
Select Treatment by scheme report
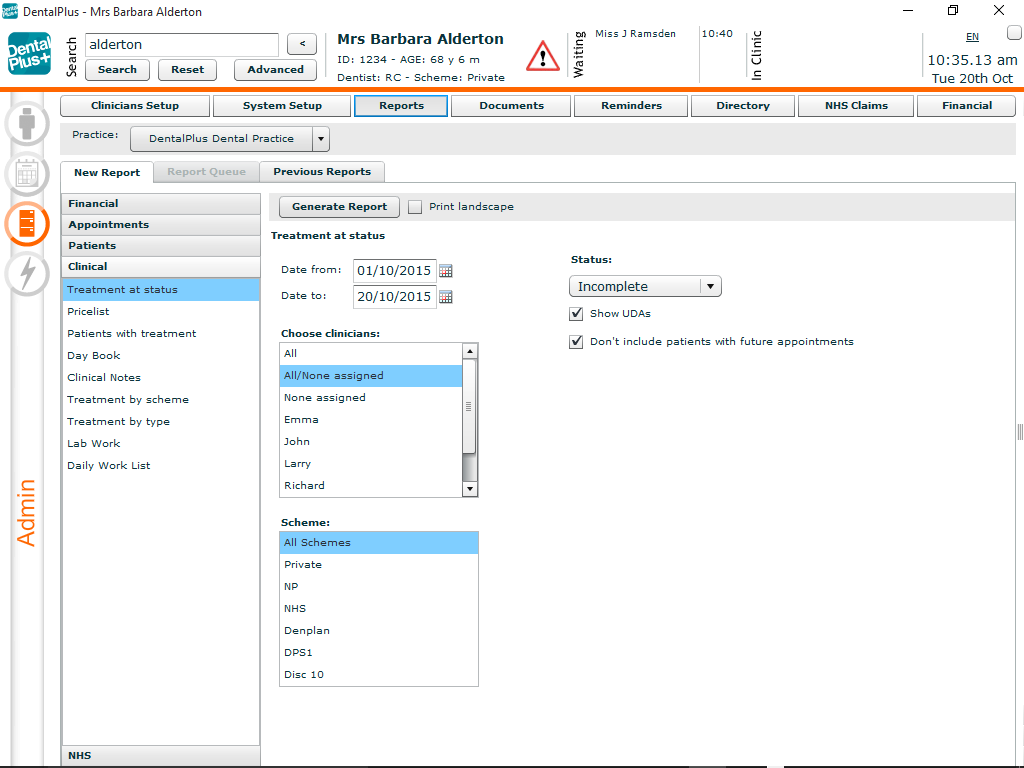tap(161, 400)
